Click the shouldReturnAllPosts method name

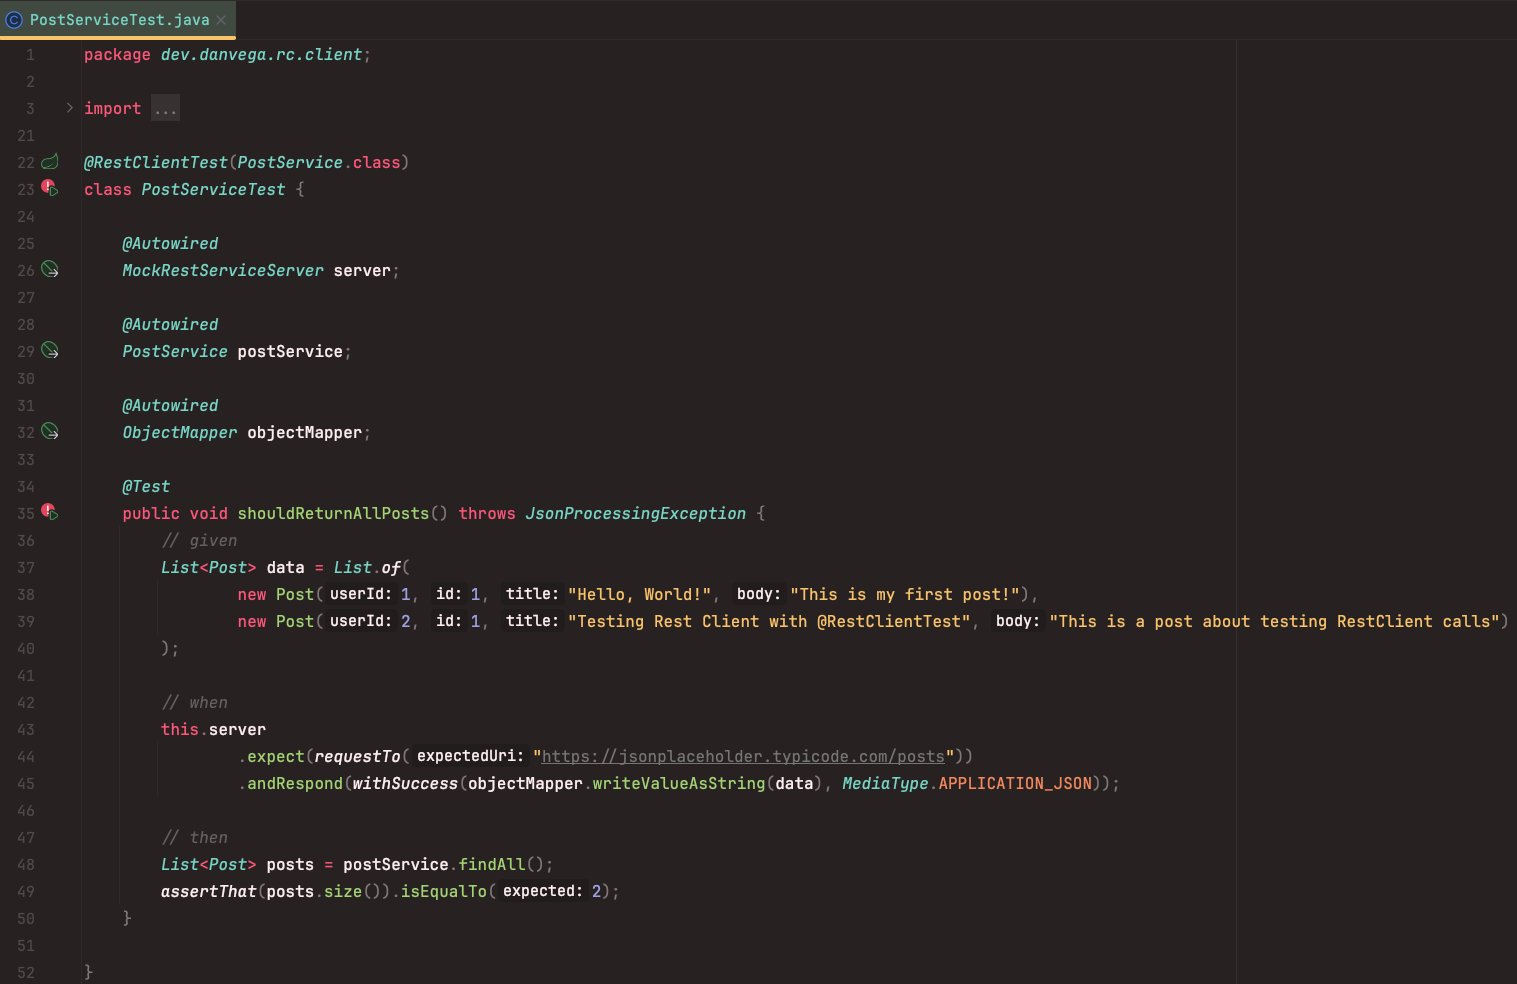point(333,513)
